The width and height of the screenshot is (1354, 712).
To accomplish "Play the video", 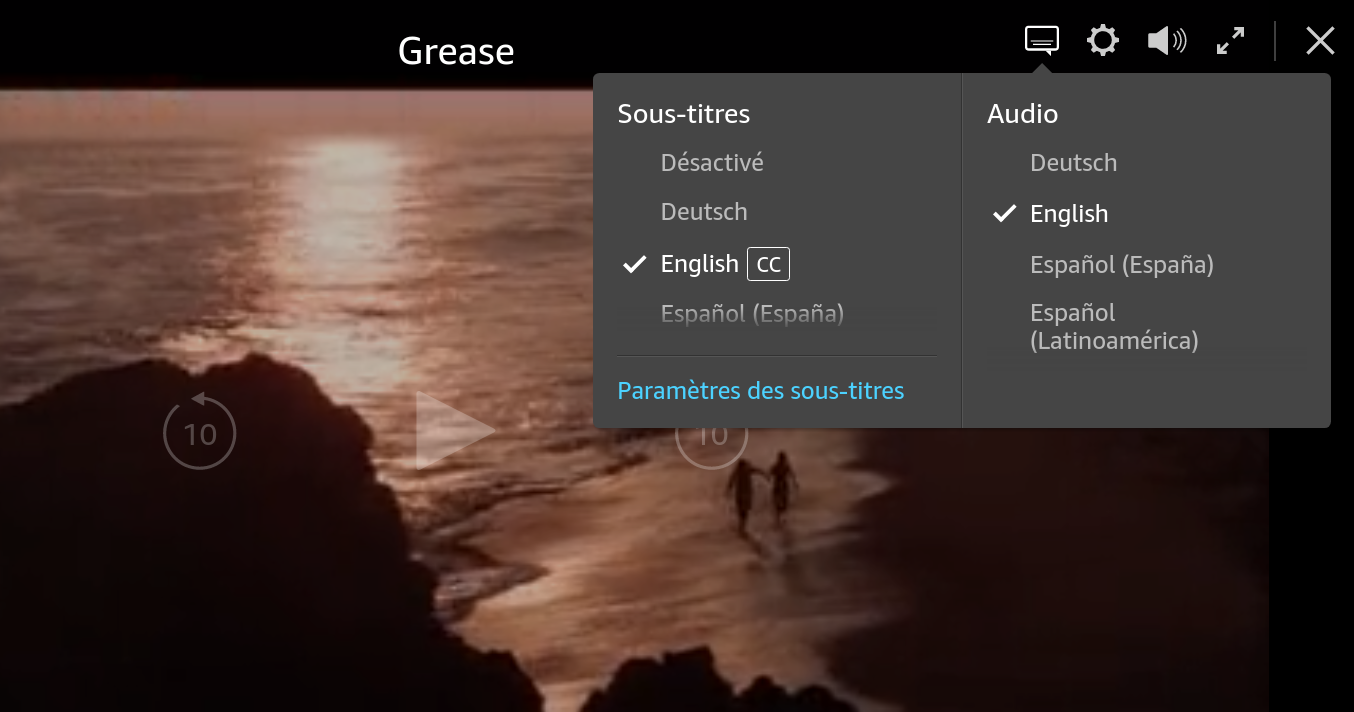I will tap(455, 431).
